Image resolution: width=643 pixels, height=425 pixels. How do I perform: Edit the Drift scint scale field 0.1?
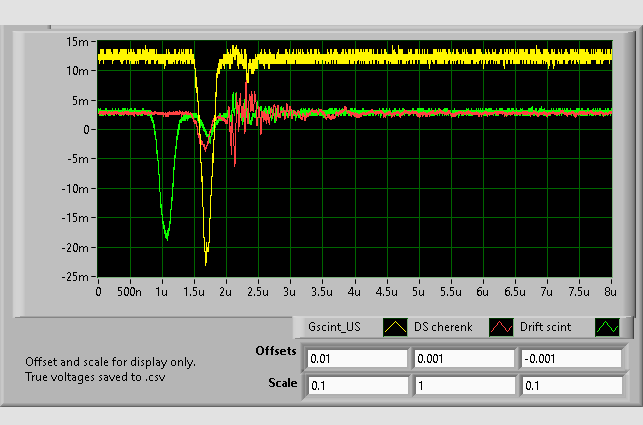tap(572, 386)
